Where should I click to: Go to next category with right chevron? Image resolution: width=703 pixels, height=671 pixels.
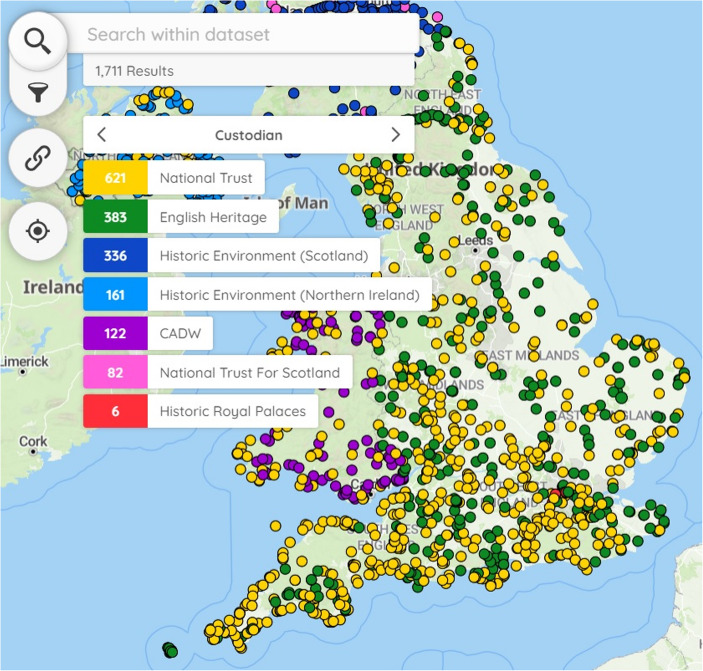pos(395,134)
